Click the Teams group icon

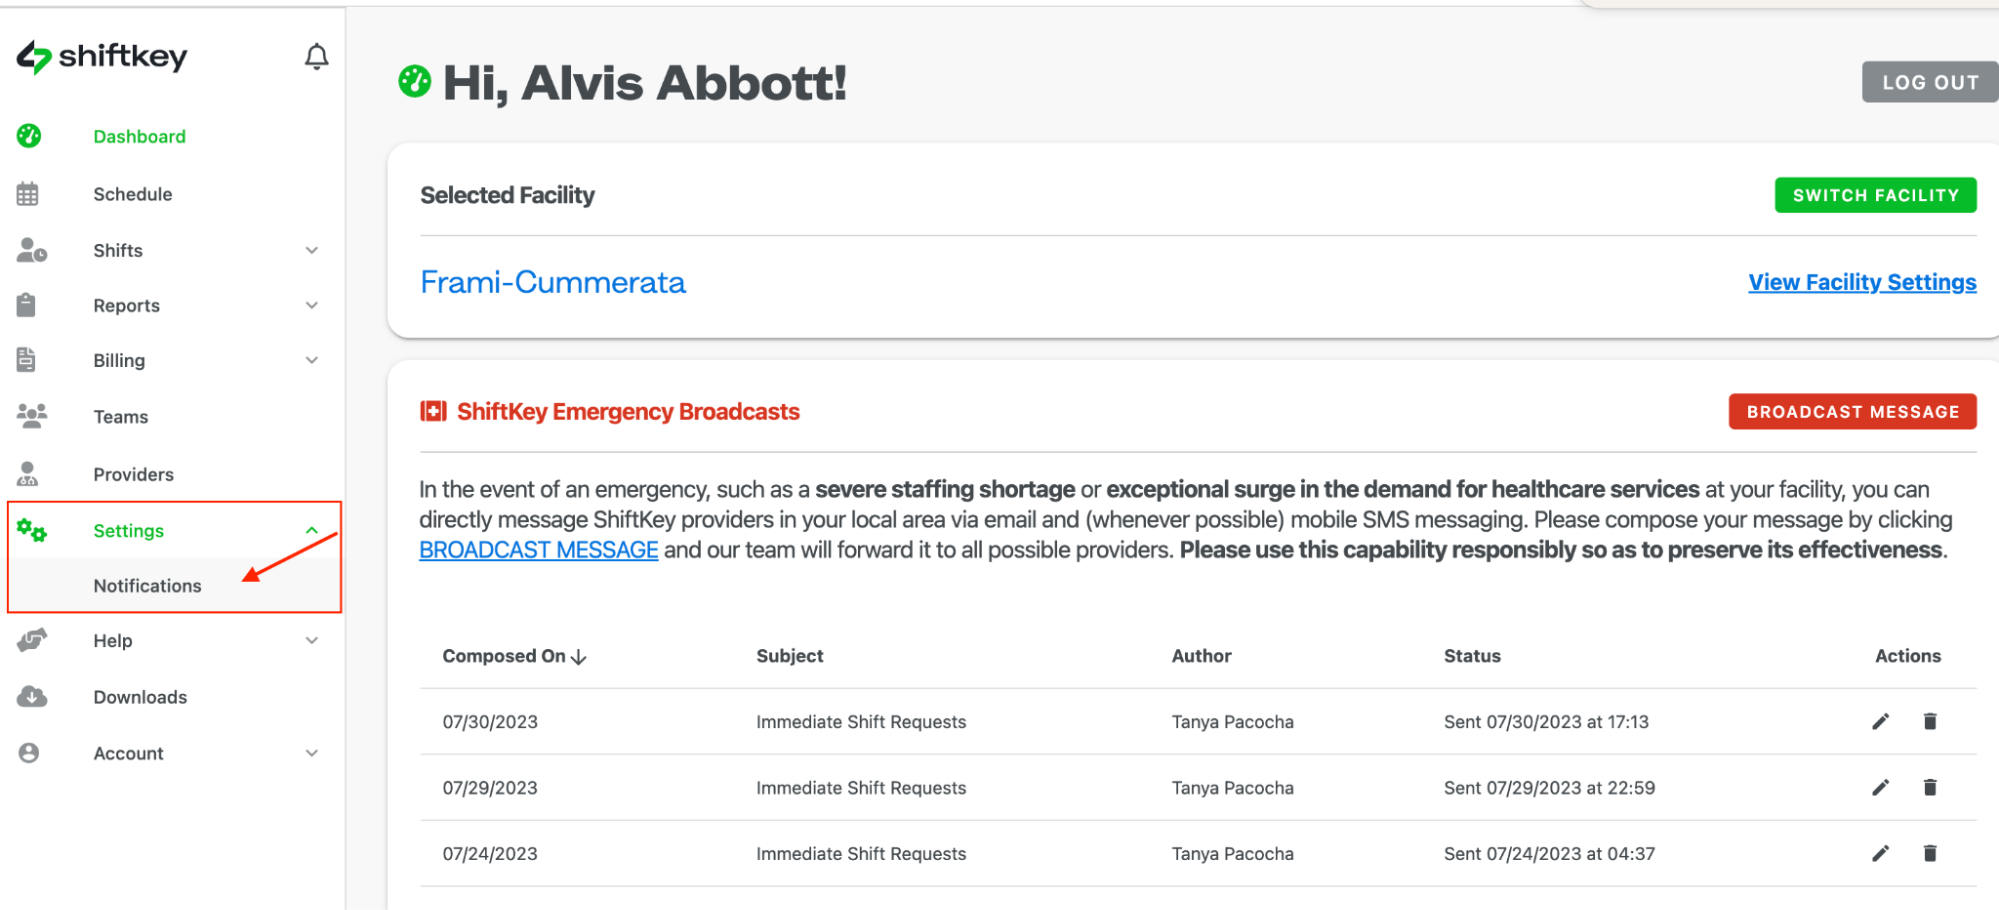pyautogui.click(x=32, y=416)
